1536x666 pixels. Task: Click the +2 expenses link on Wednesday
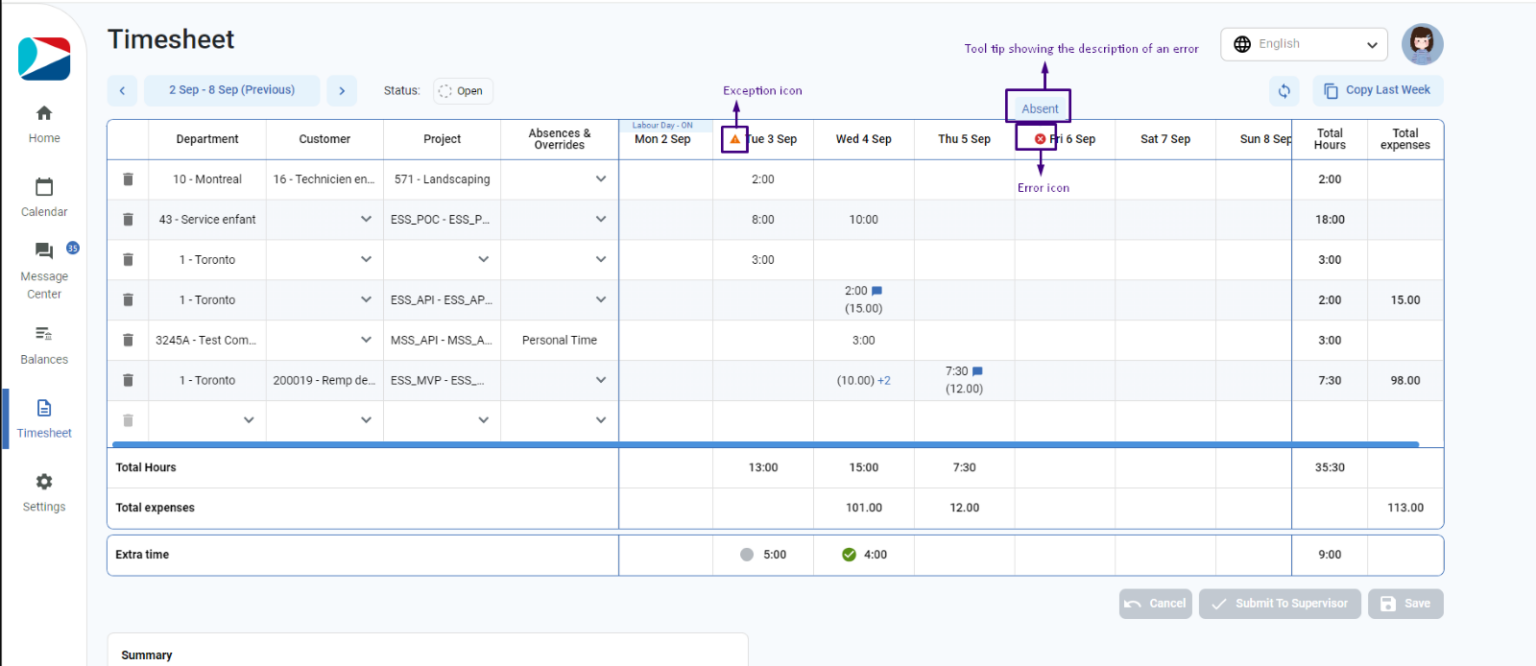tap(884, 380)
